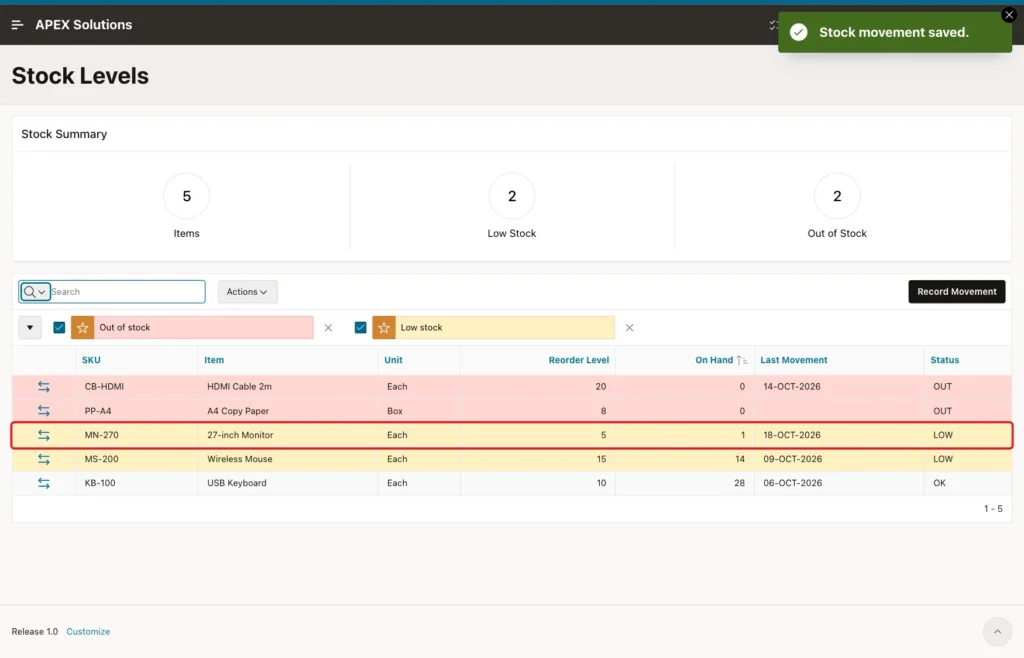Click the Record Movement button
1024x658 pixels.
pyautogui.click(x=957, y=292)
